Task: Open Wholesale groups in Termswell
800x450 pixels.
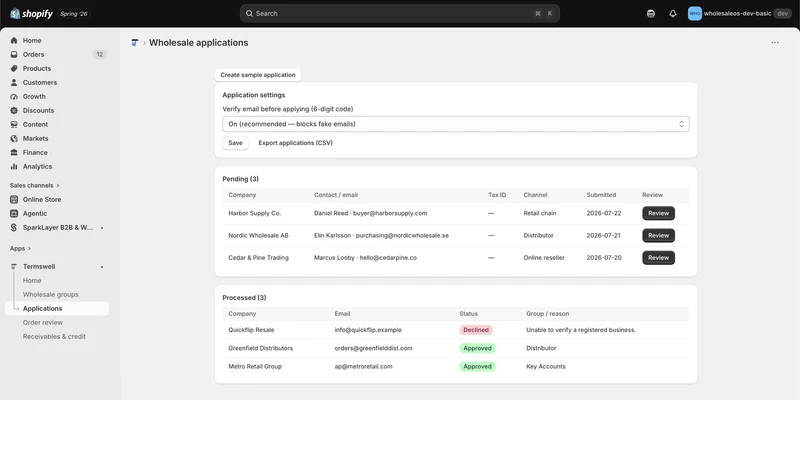Action: [51, 294]
